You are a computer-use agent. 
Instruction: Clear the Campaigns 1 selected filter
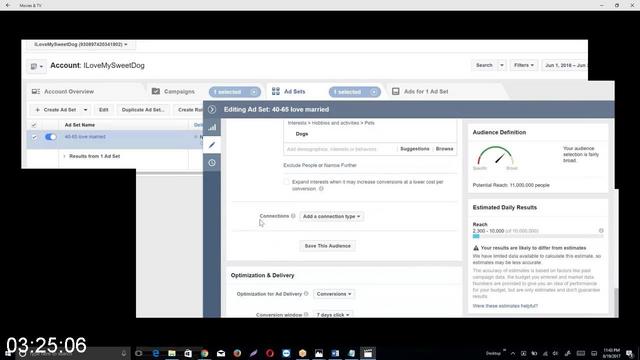[x=254, y=92]
